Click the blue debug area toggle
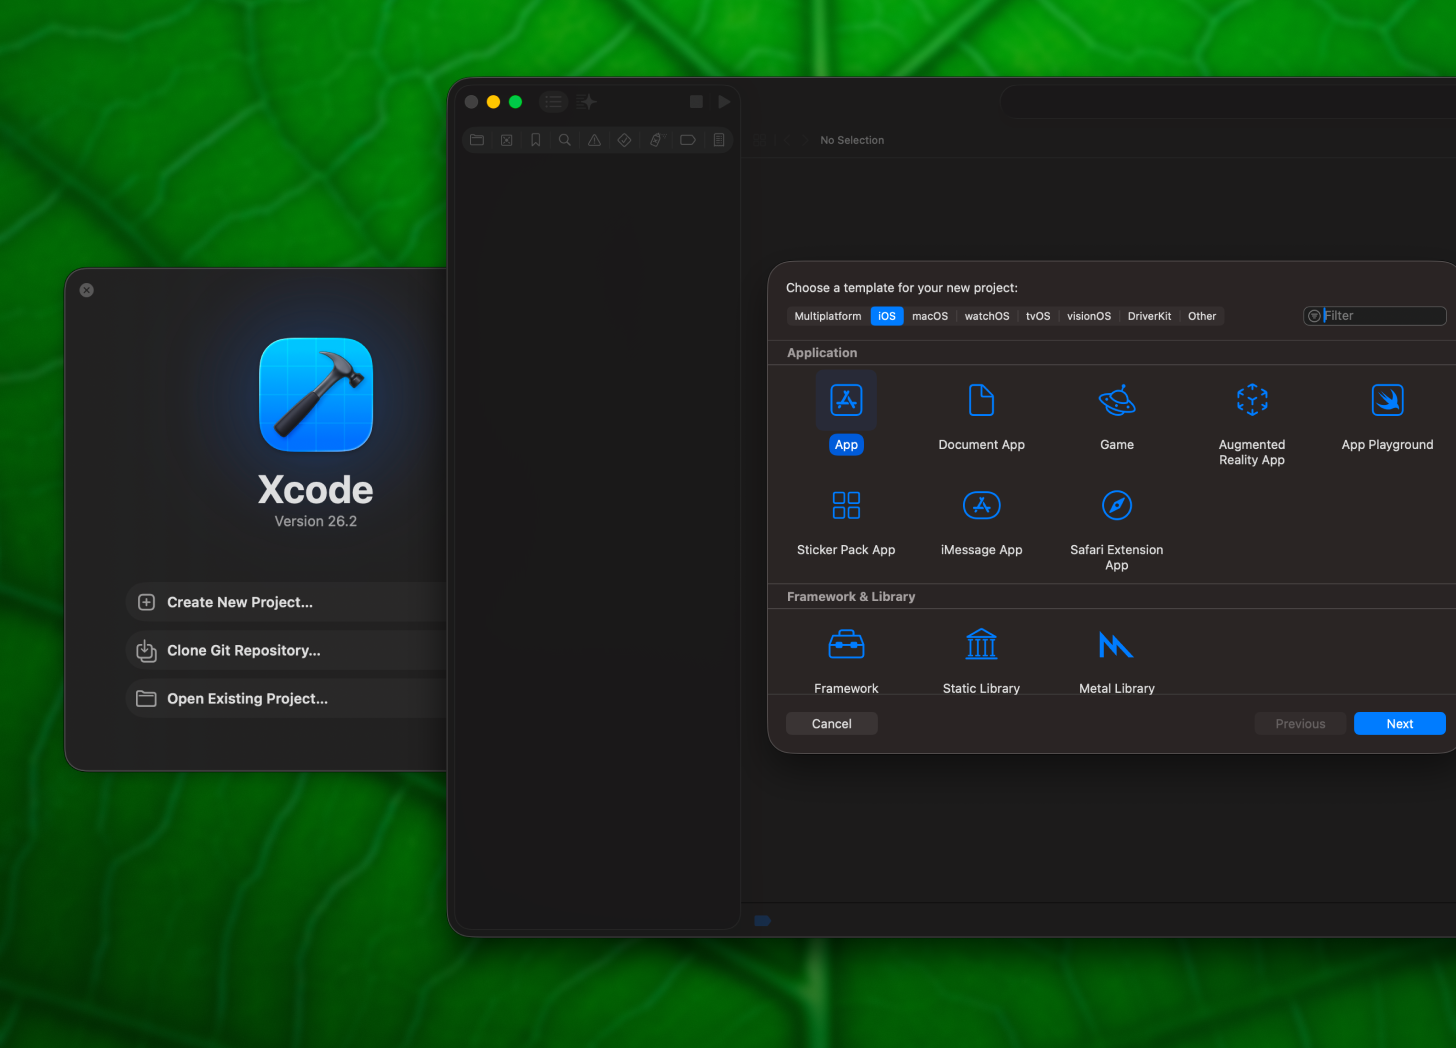The width and height of the screenshot is (1456, 1048). (763, 920)
